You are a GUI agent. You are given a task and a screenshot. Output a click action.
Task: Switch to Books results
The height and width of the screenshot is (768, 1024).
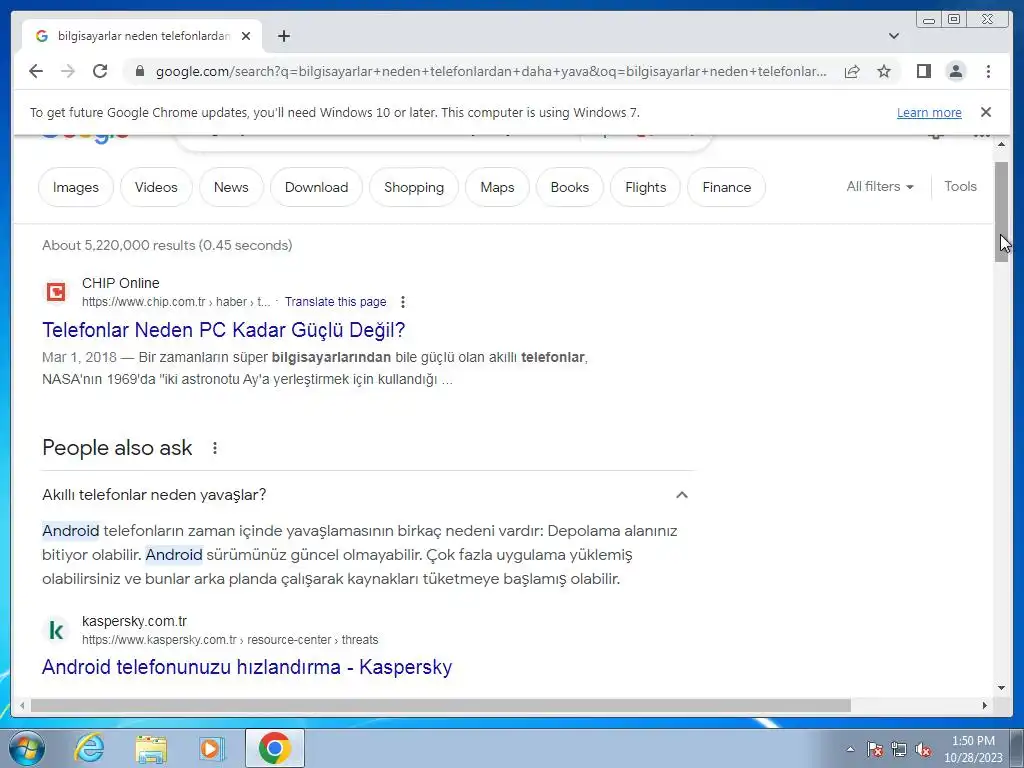569,187
